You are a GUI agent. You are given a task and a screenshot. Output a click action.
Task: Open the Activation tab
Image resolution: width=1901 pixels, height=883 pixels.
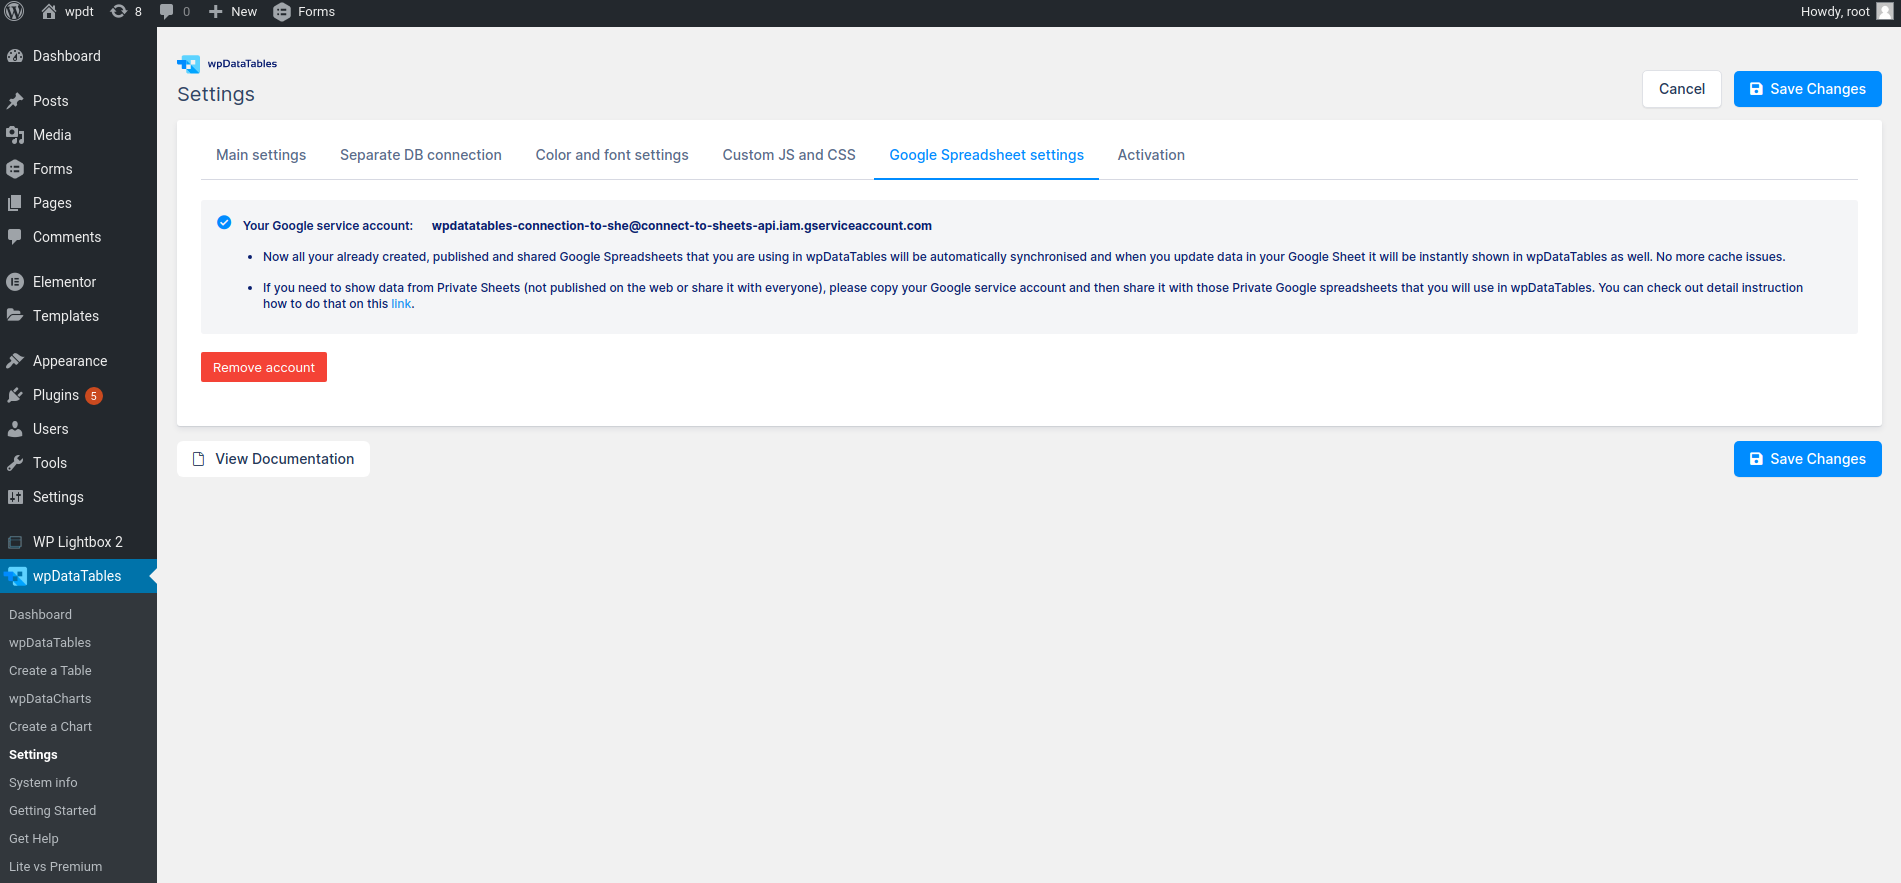point(1151,155)
